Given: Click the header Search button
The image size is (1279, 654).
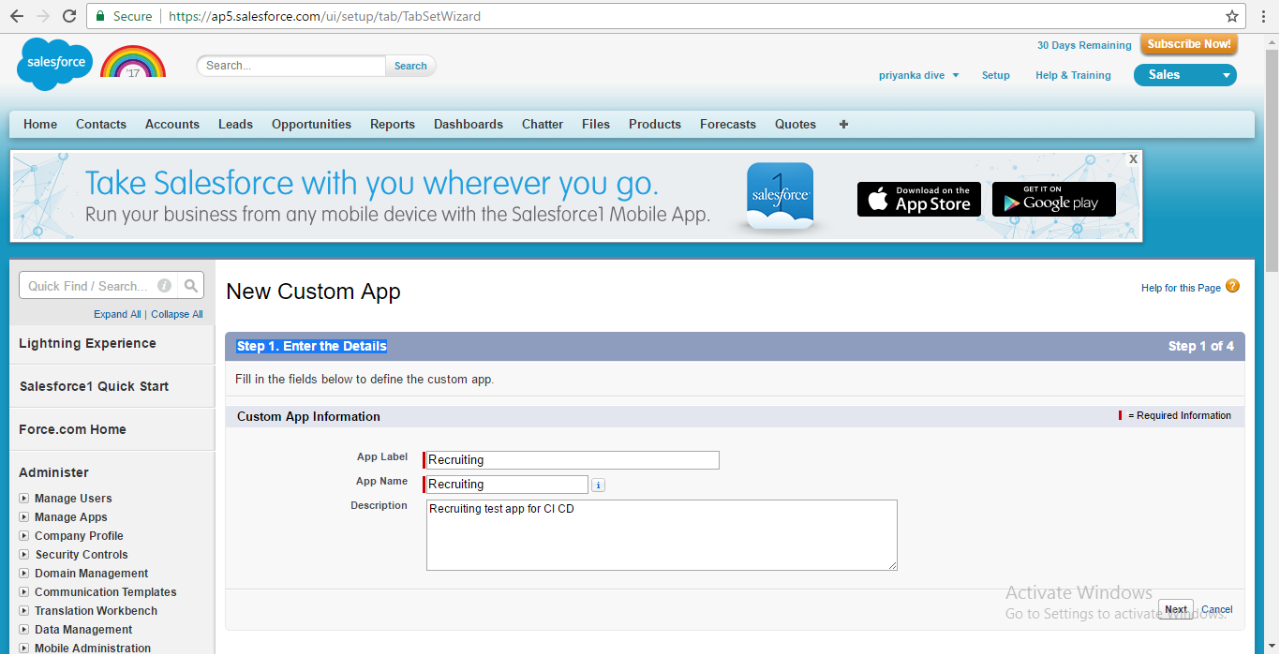Looking at the screenshot, I should pos(410,66).
